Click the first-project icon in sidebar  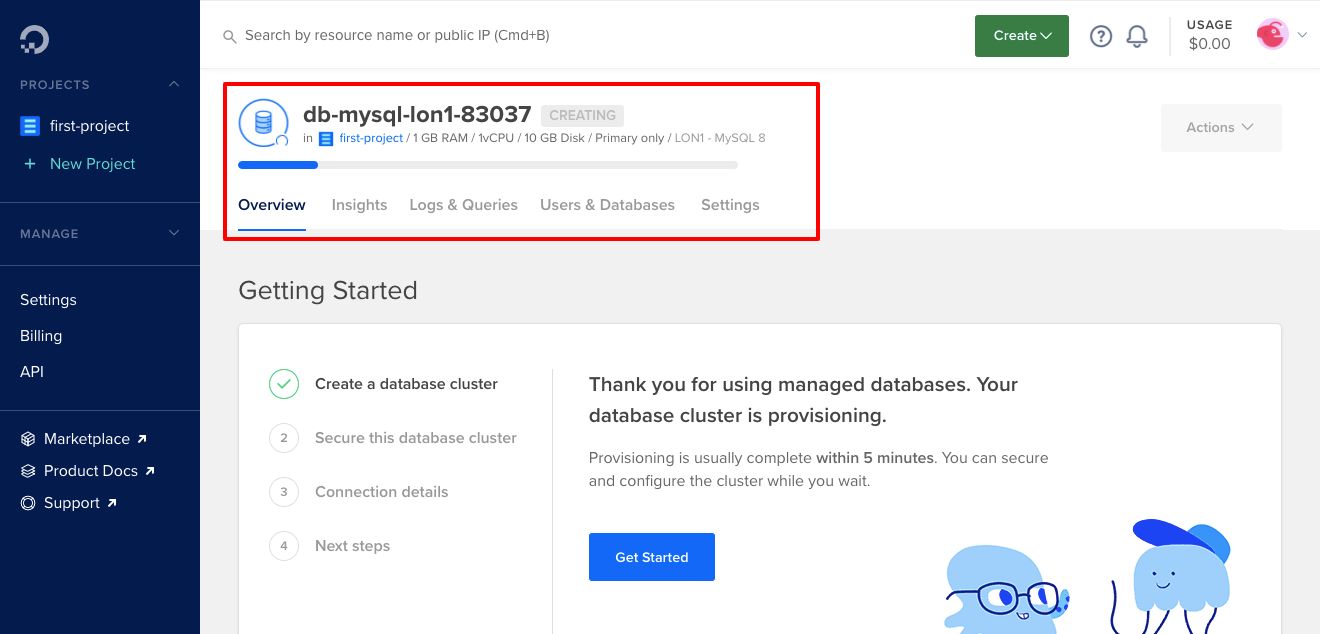[30, 126]
